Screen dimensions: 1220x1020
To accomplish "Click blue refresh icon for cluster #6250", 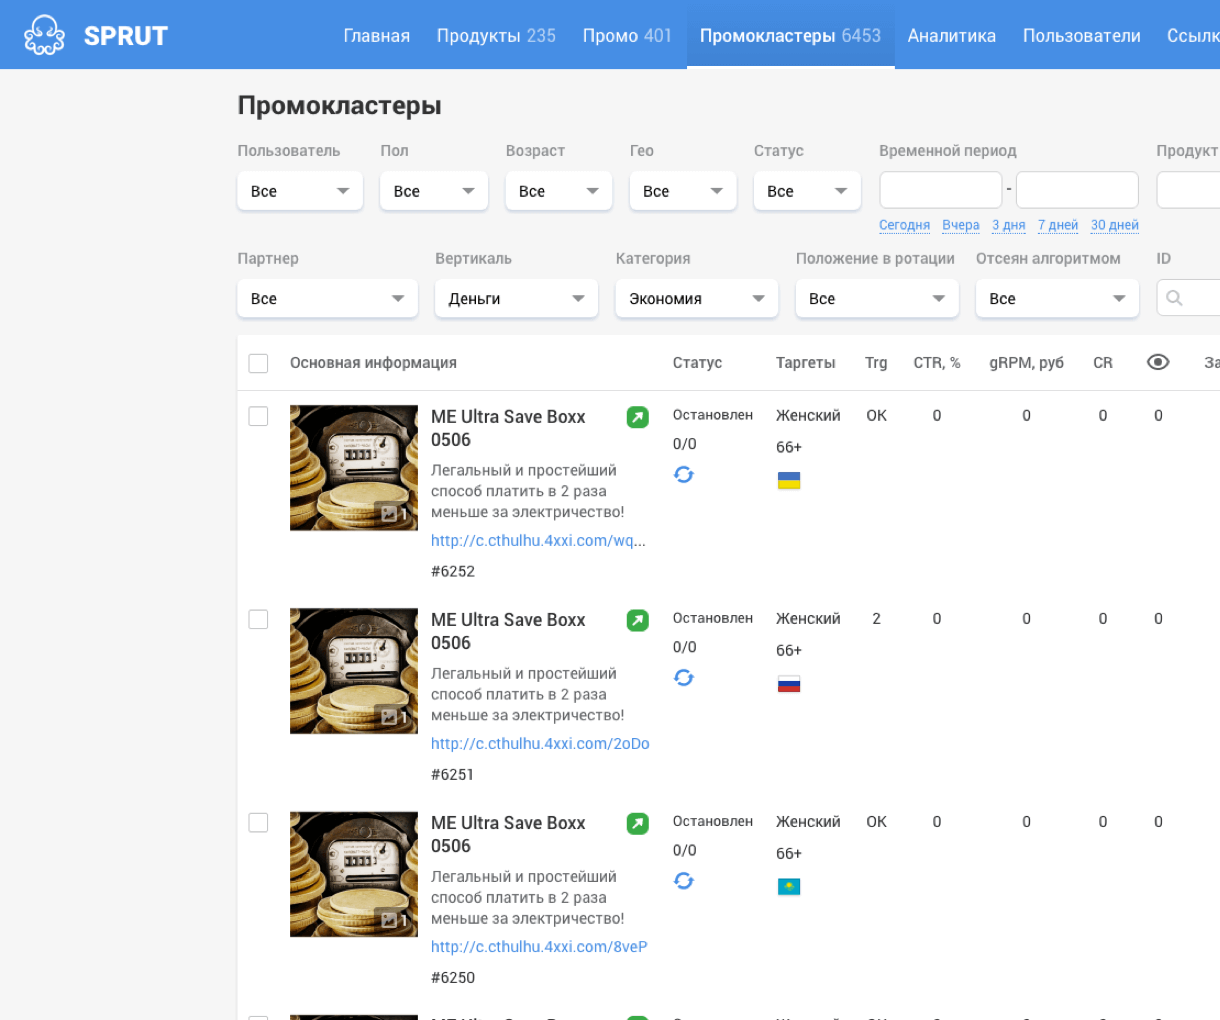I will point(684,880).
